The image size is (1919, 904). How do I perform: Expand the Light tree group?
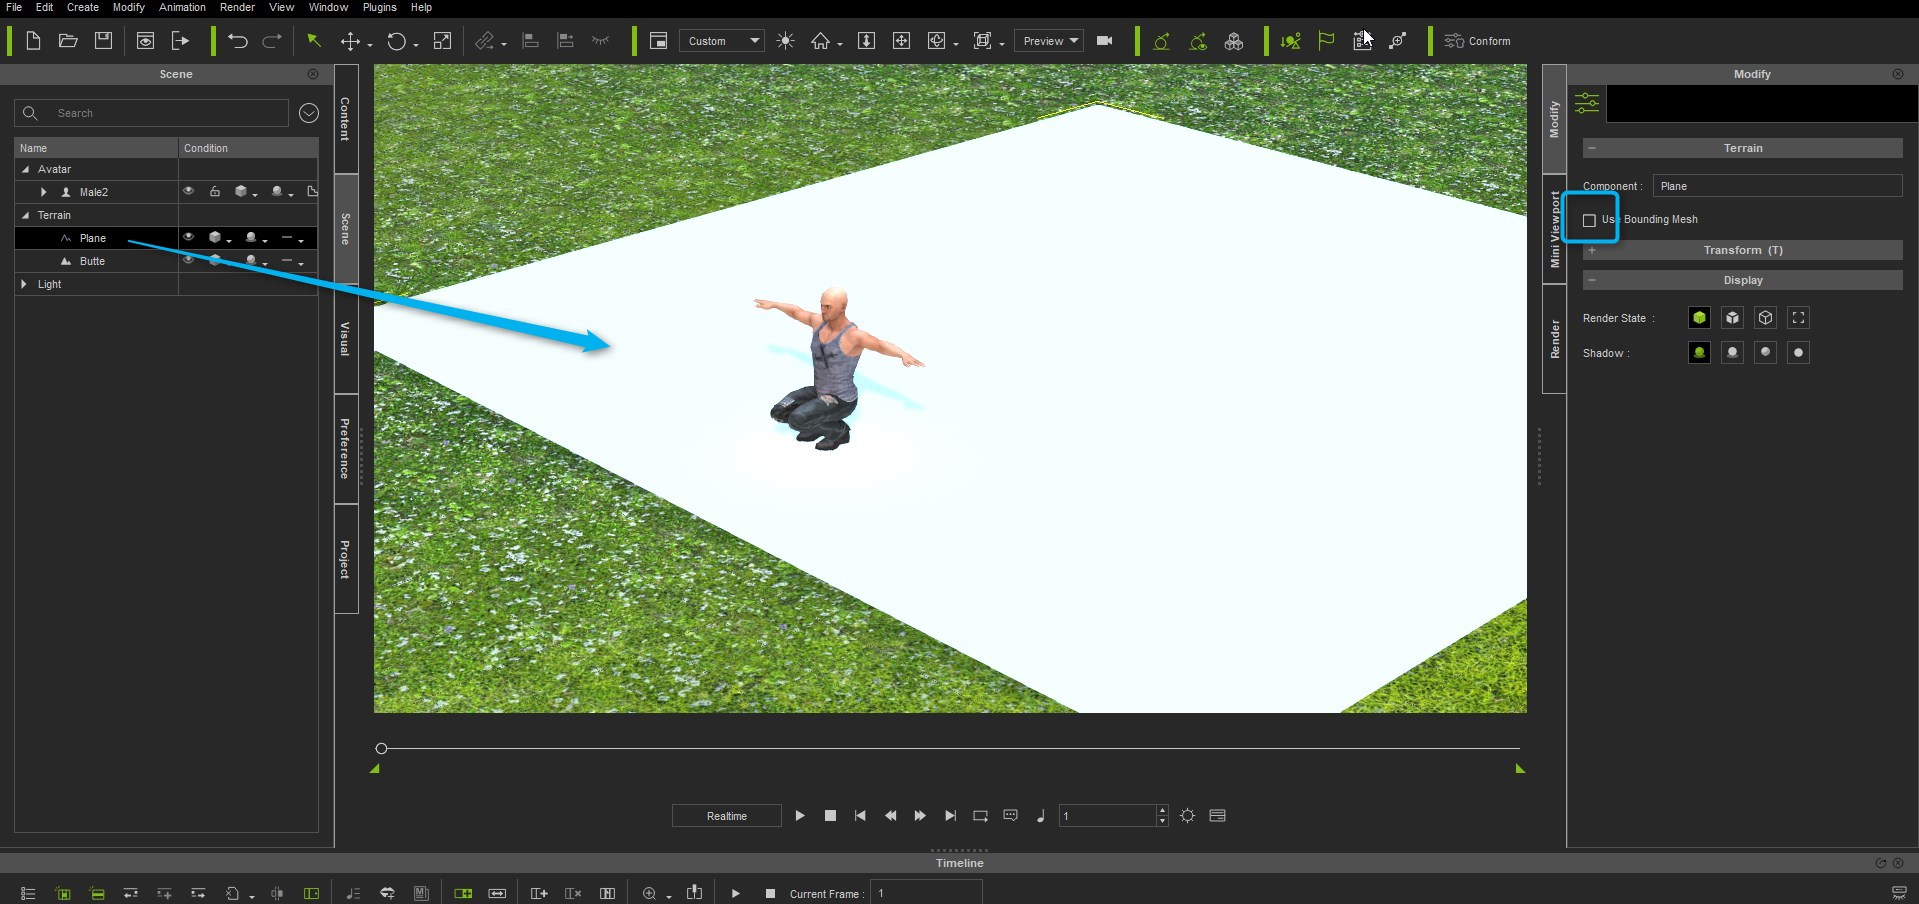click(x=25, y=284)
